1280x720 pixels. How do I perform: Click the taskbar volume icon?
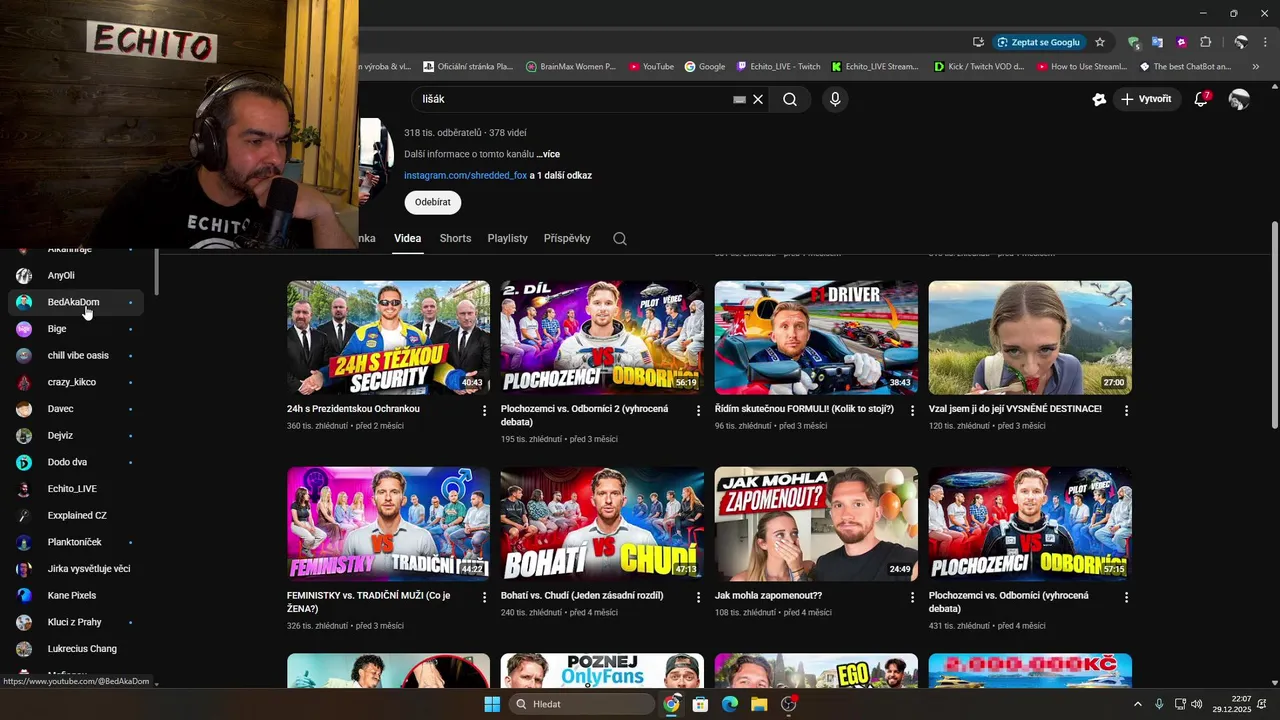1197,704
